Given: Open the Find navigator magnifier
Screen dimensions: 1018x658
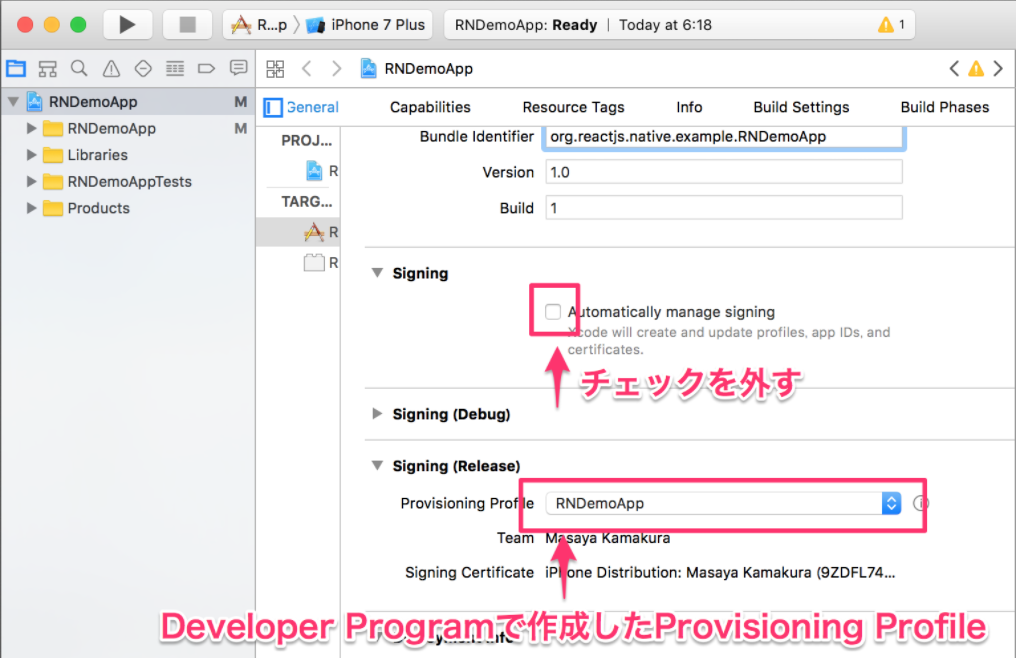Looking at the screenshot, I should pos(79,68).
